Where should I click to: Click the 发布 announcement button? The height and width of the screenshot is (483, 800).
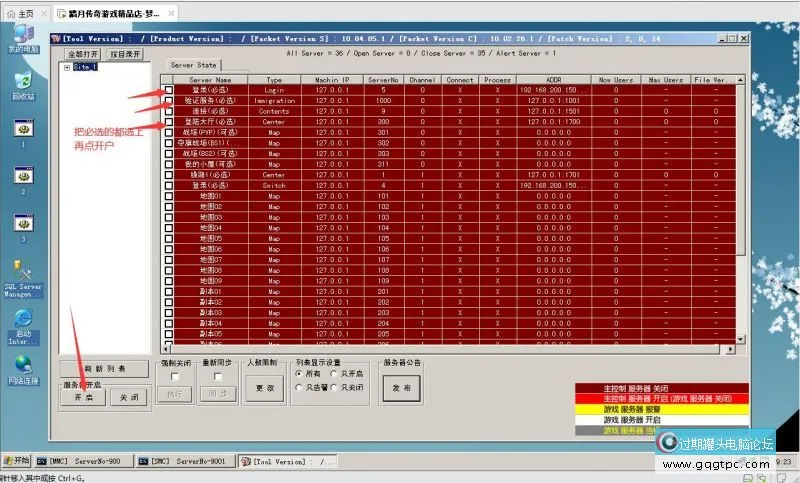[402, 388]
